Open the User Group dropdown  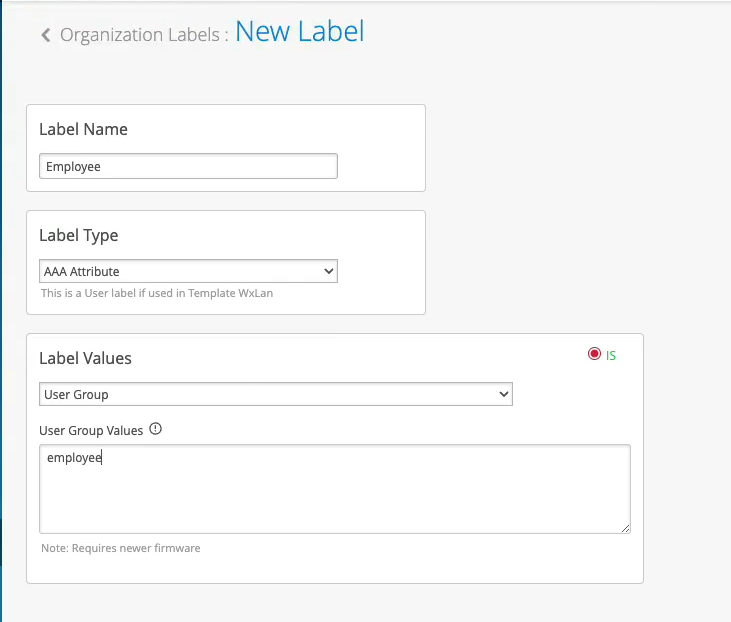point(275,394)
